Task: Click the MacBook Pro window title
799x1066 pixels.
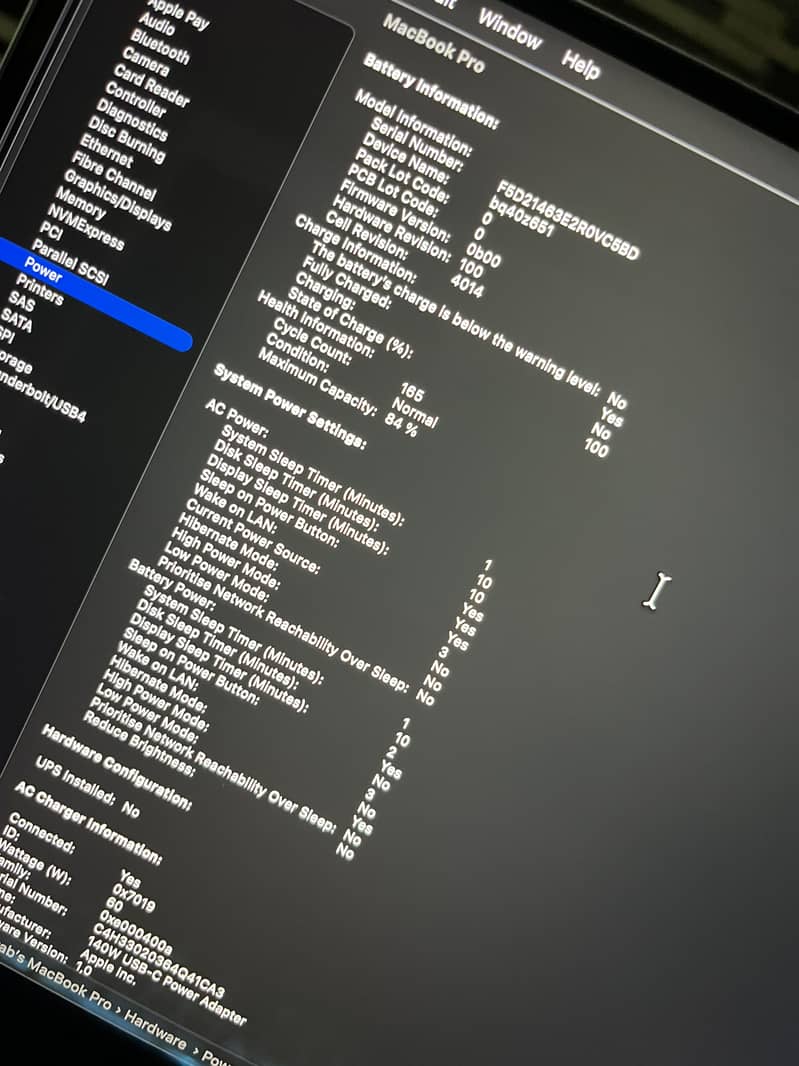Action: [x=434, y=44]
